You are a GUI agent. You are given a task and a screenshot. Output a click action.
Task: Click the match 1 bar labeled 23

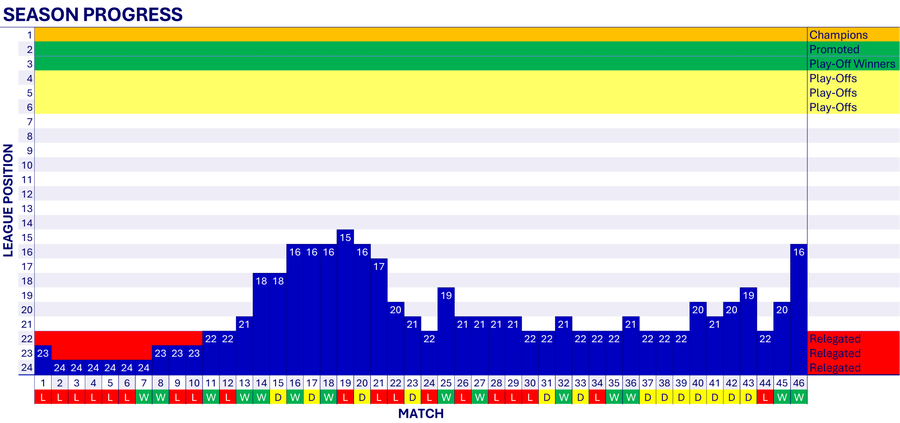coord(43,360)
